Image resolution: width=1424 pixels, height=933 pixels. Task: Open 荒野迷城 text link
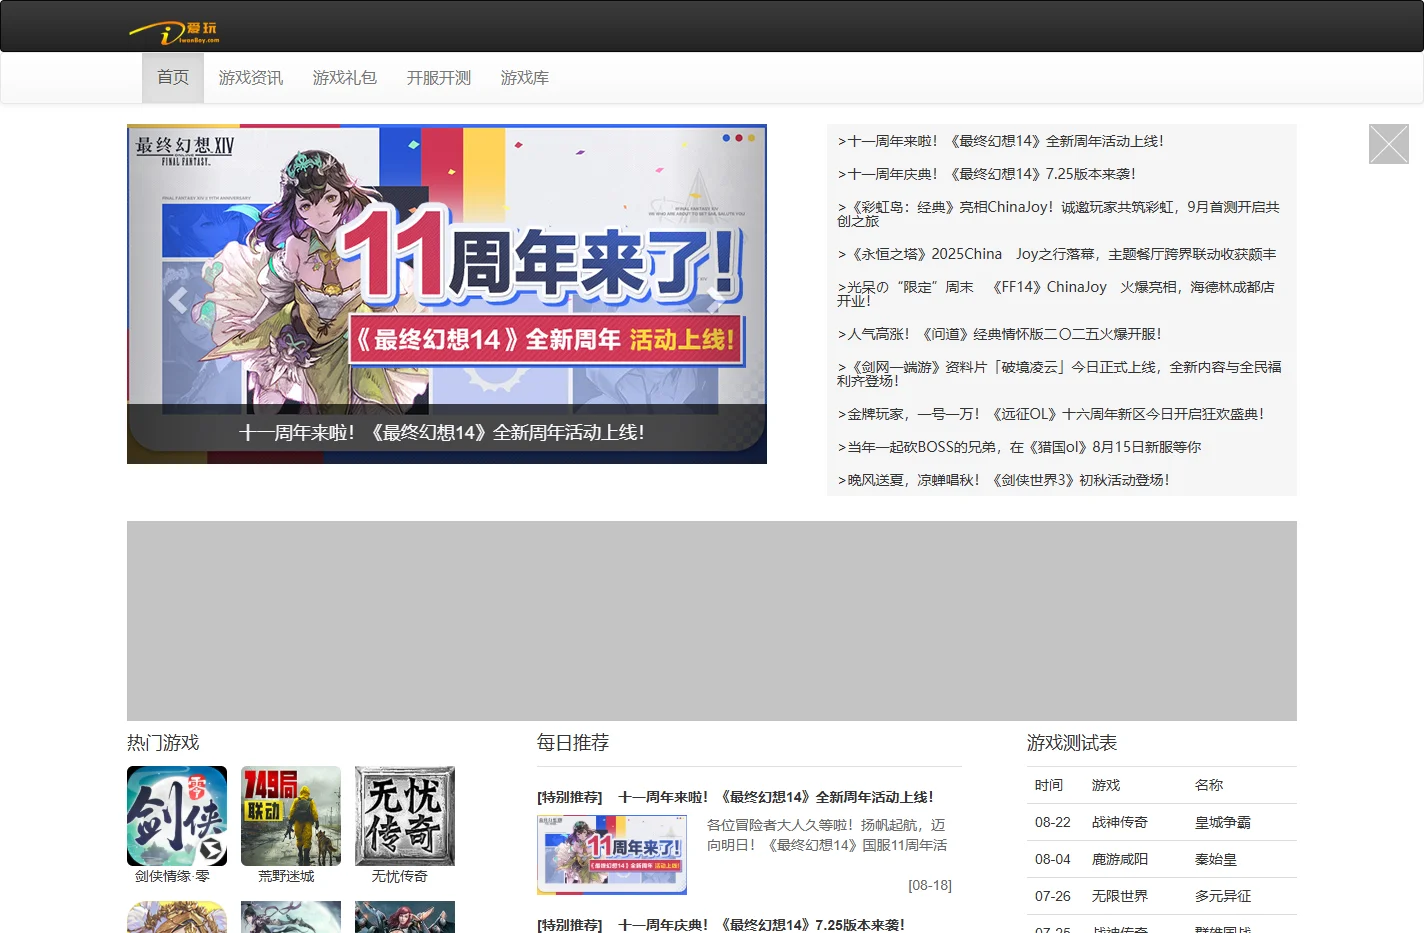point(286,876)
